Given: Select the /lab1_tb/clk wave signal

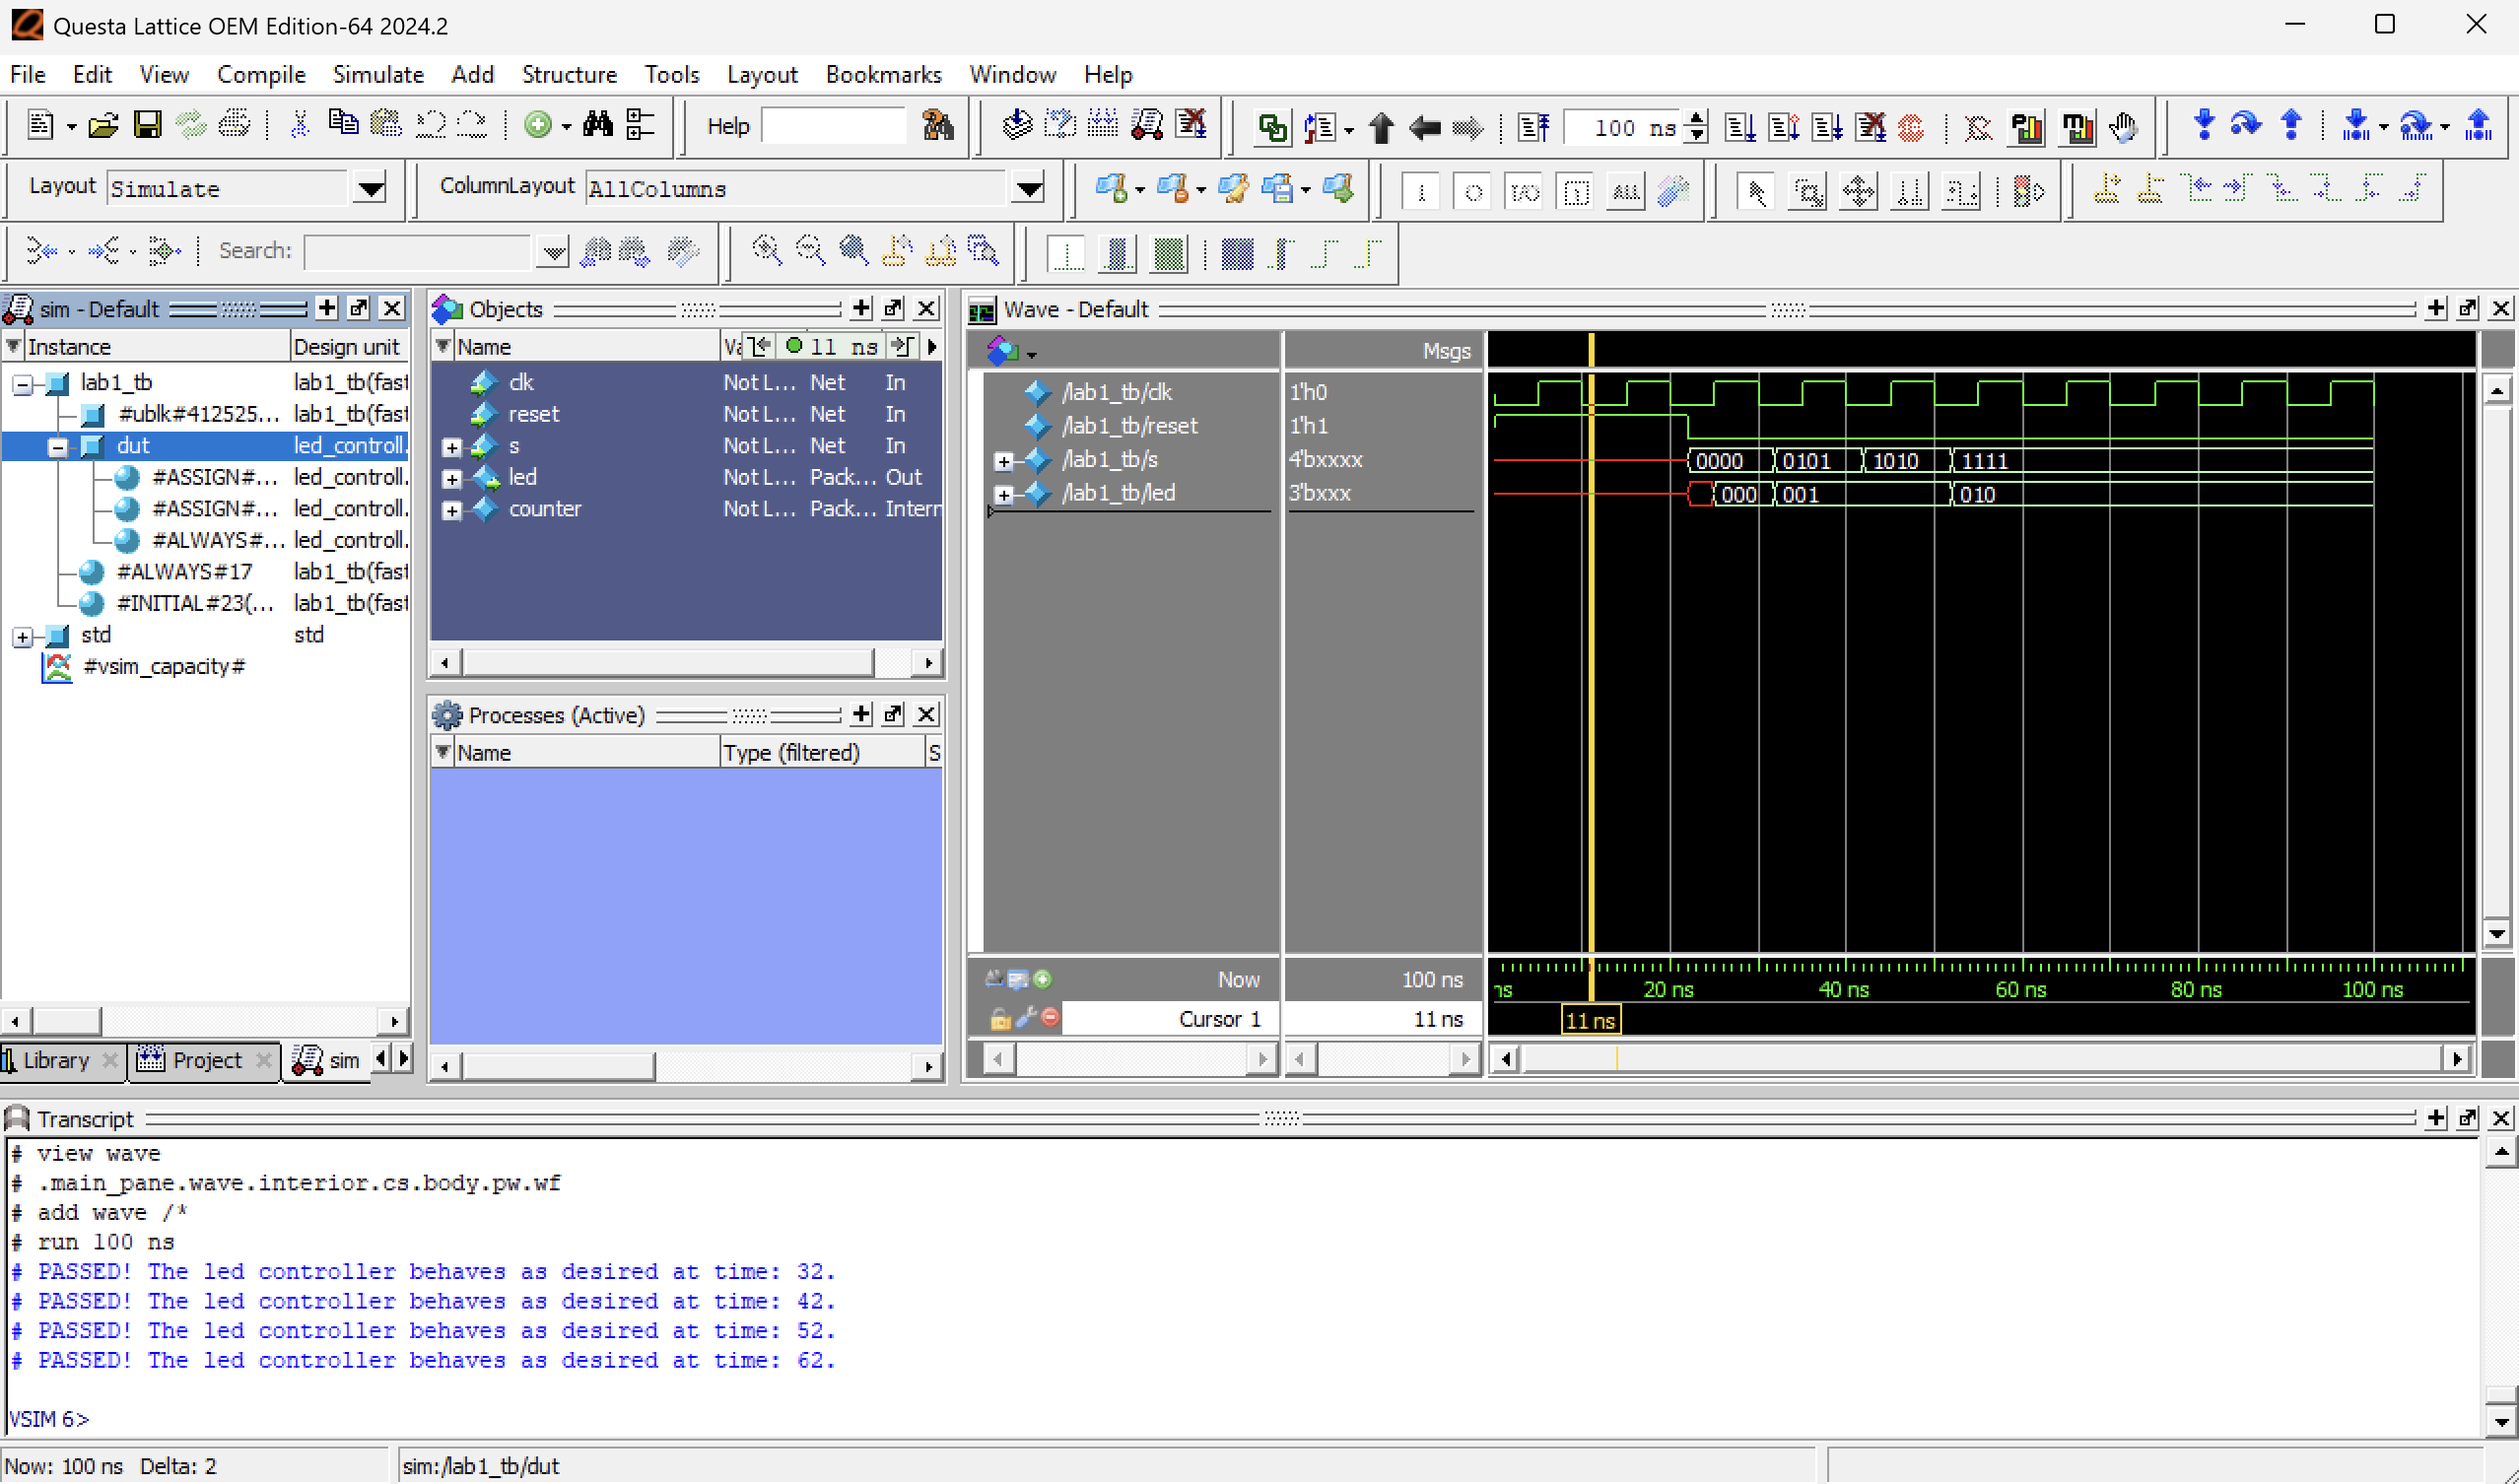Looking at the screenshot, I should coord(1116,392).
